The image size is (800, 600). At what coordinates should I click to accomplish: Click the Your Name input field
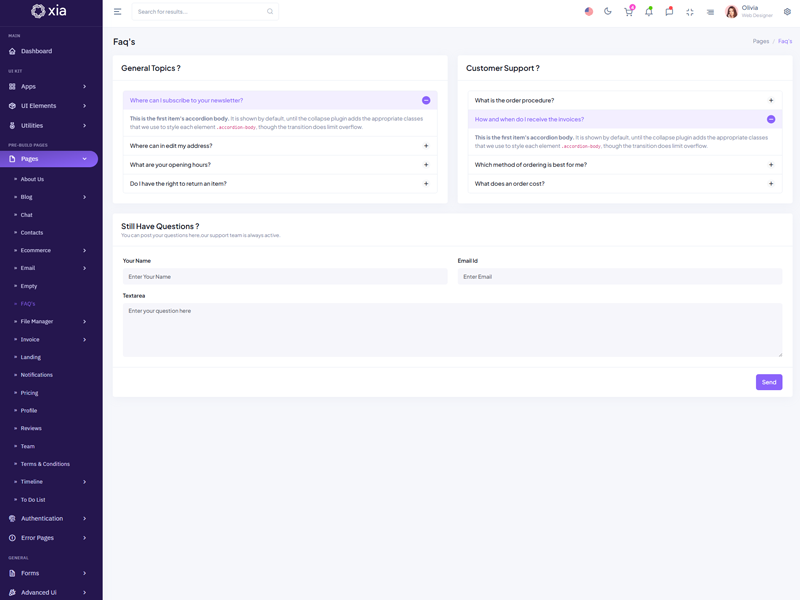pos(284,277)
